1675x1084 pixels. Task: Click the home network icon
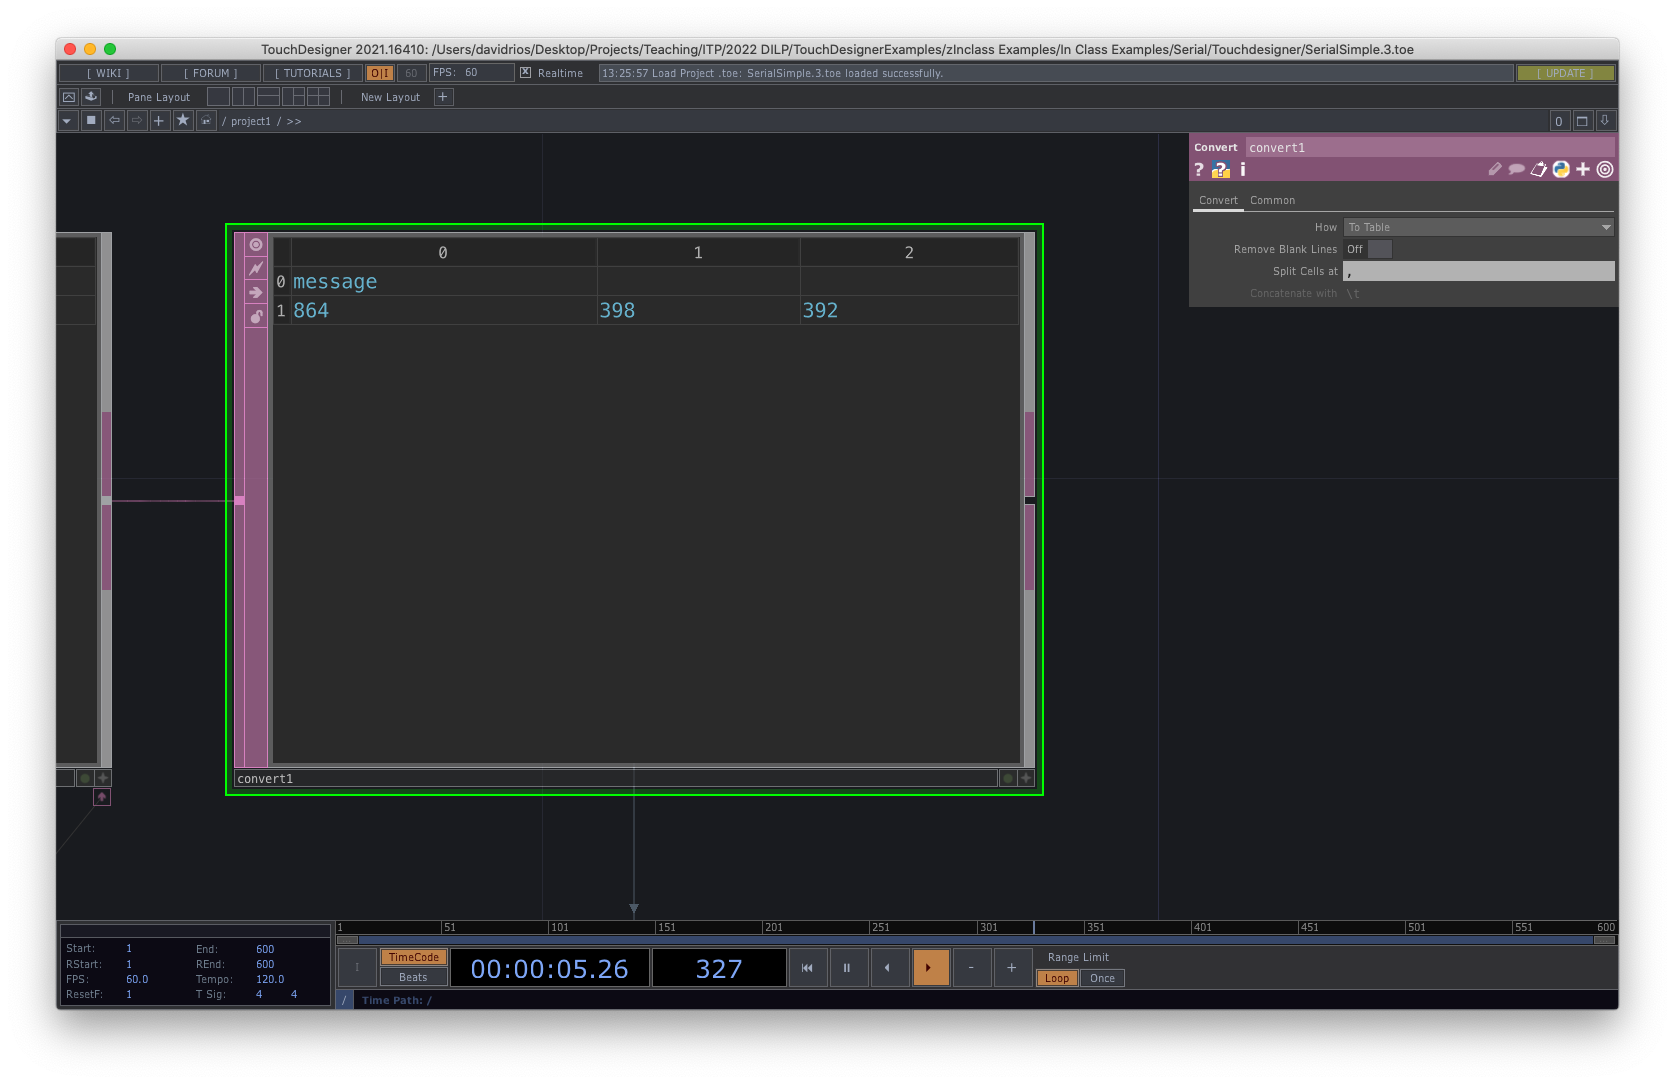pos(206,121)
